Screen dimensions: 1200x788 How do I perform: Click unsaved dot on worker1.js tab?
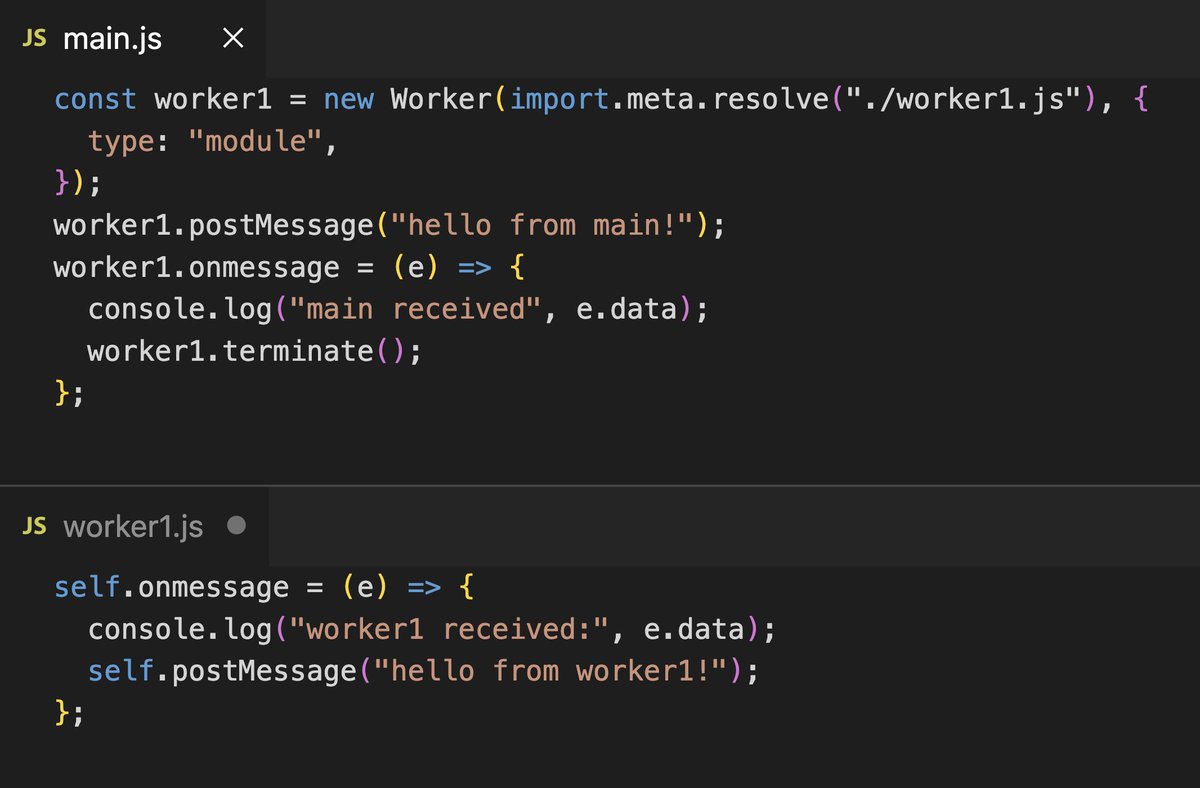[236, 525]
